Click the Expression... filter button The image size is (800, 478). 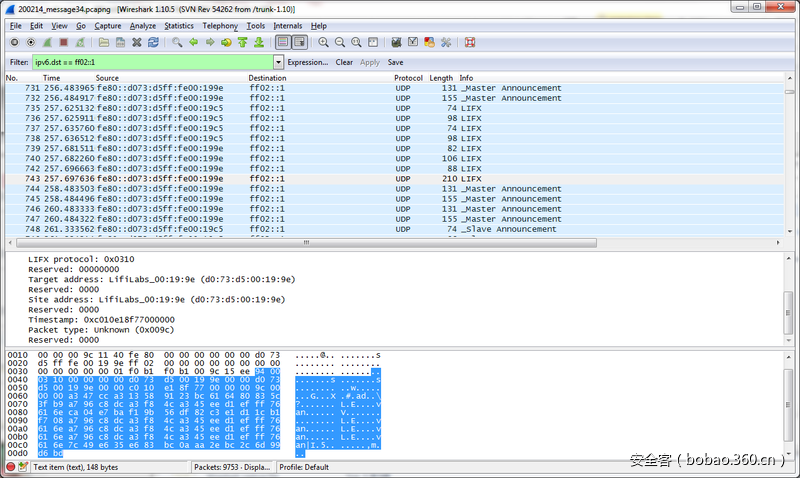pyautogui.click(x=308, y=62)
